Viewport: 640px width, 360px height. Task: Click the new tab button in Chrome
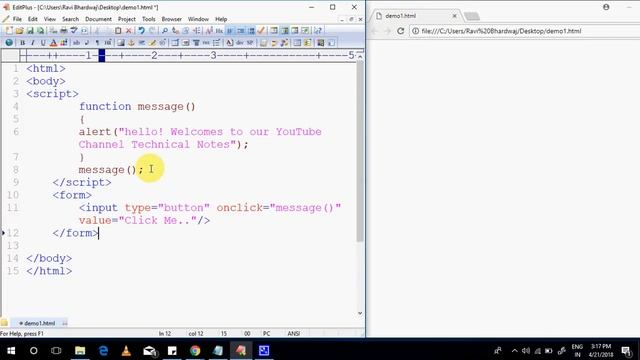(x=472, y=16)
